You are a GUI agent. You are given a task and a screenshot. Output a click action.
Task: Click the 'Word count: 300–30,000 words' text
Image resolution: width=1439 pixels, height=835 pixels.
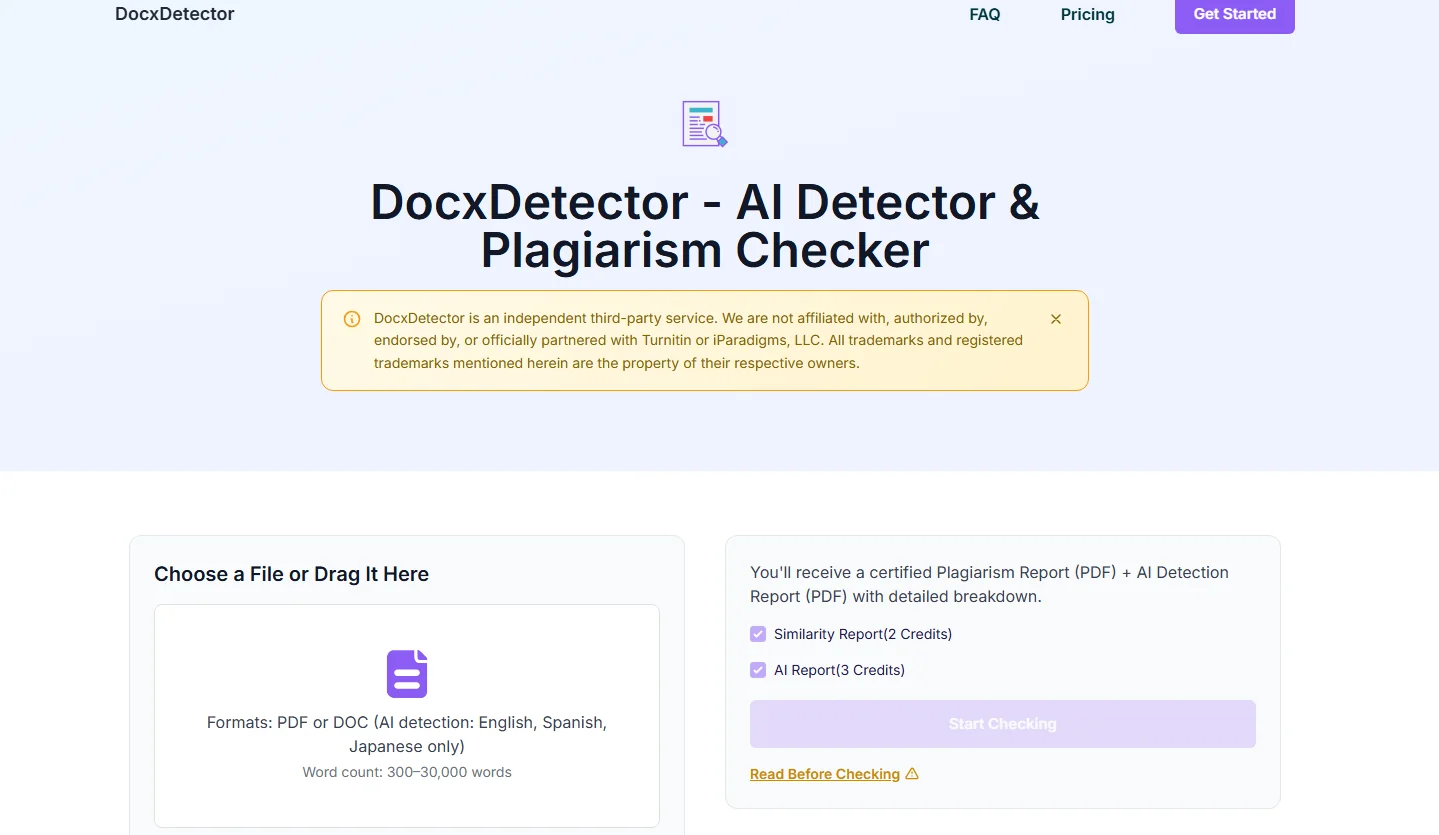(x=407, y=772)
